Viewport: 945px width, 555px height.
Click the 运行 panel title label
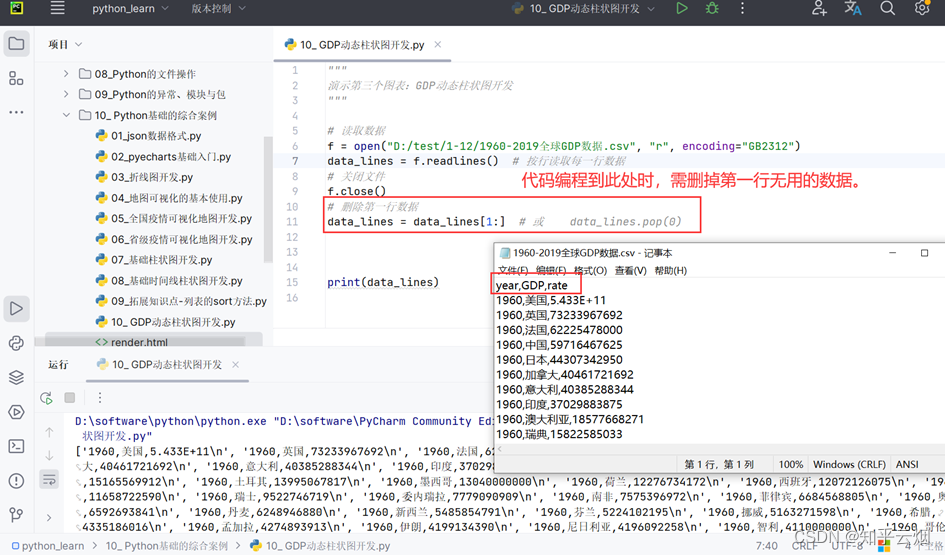coord(58,365)
